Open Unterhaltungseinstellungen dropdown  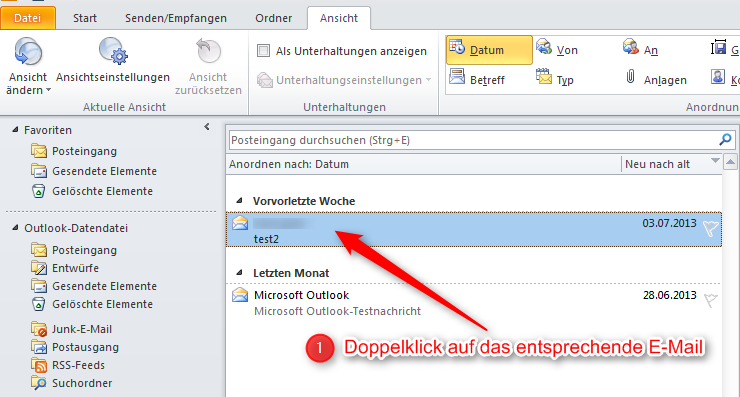344,80
